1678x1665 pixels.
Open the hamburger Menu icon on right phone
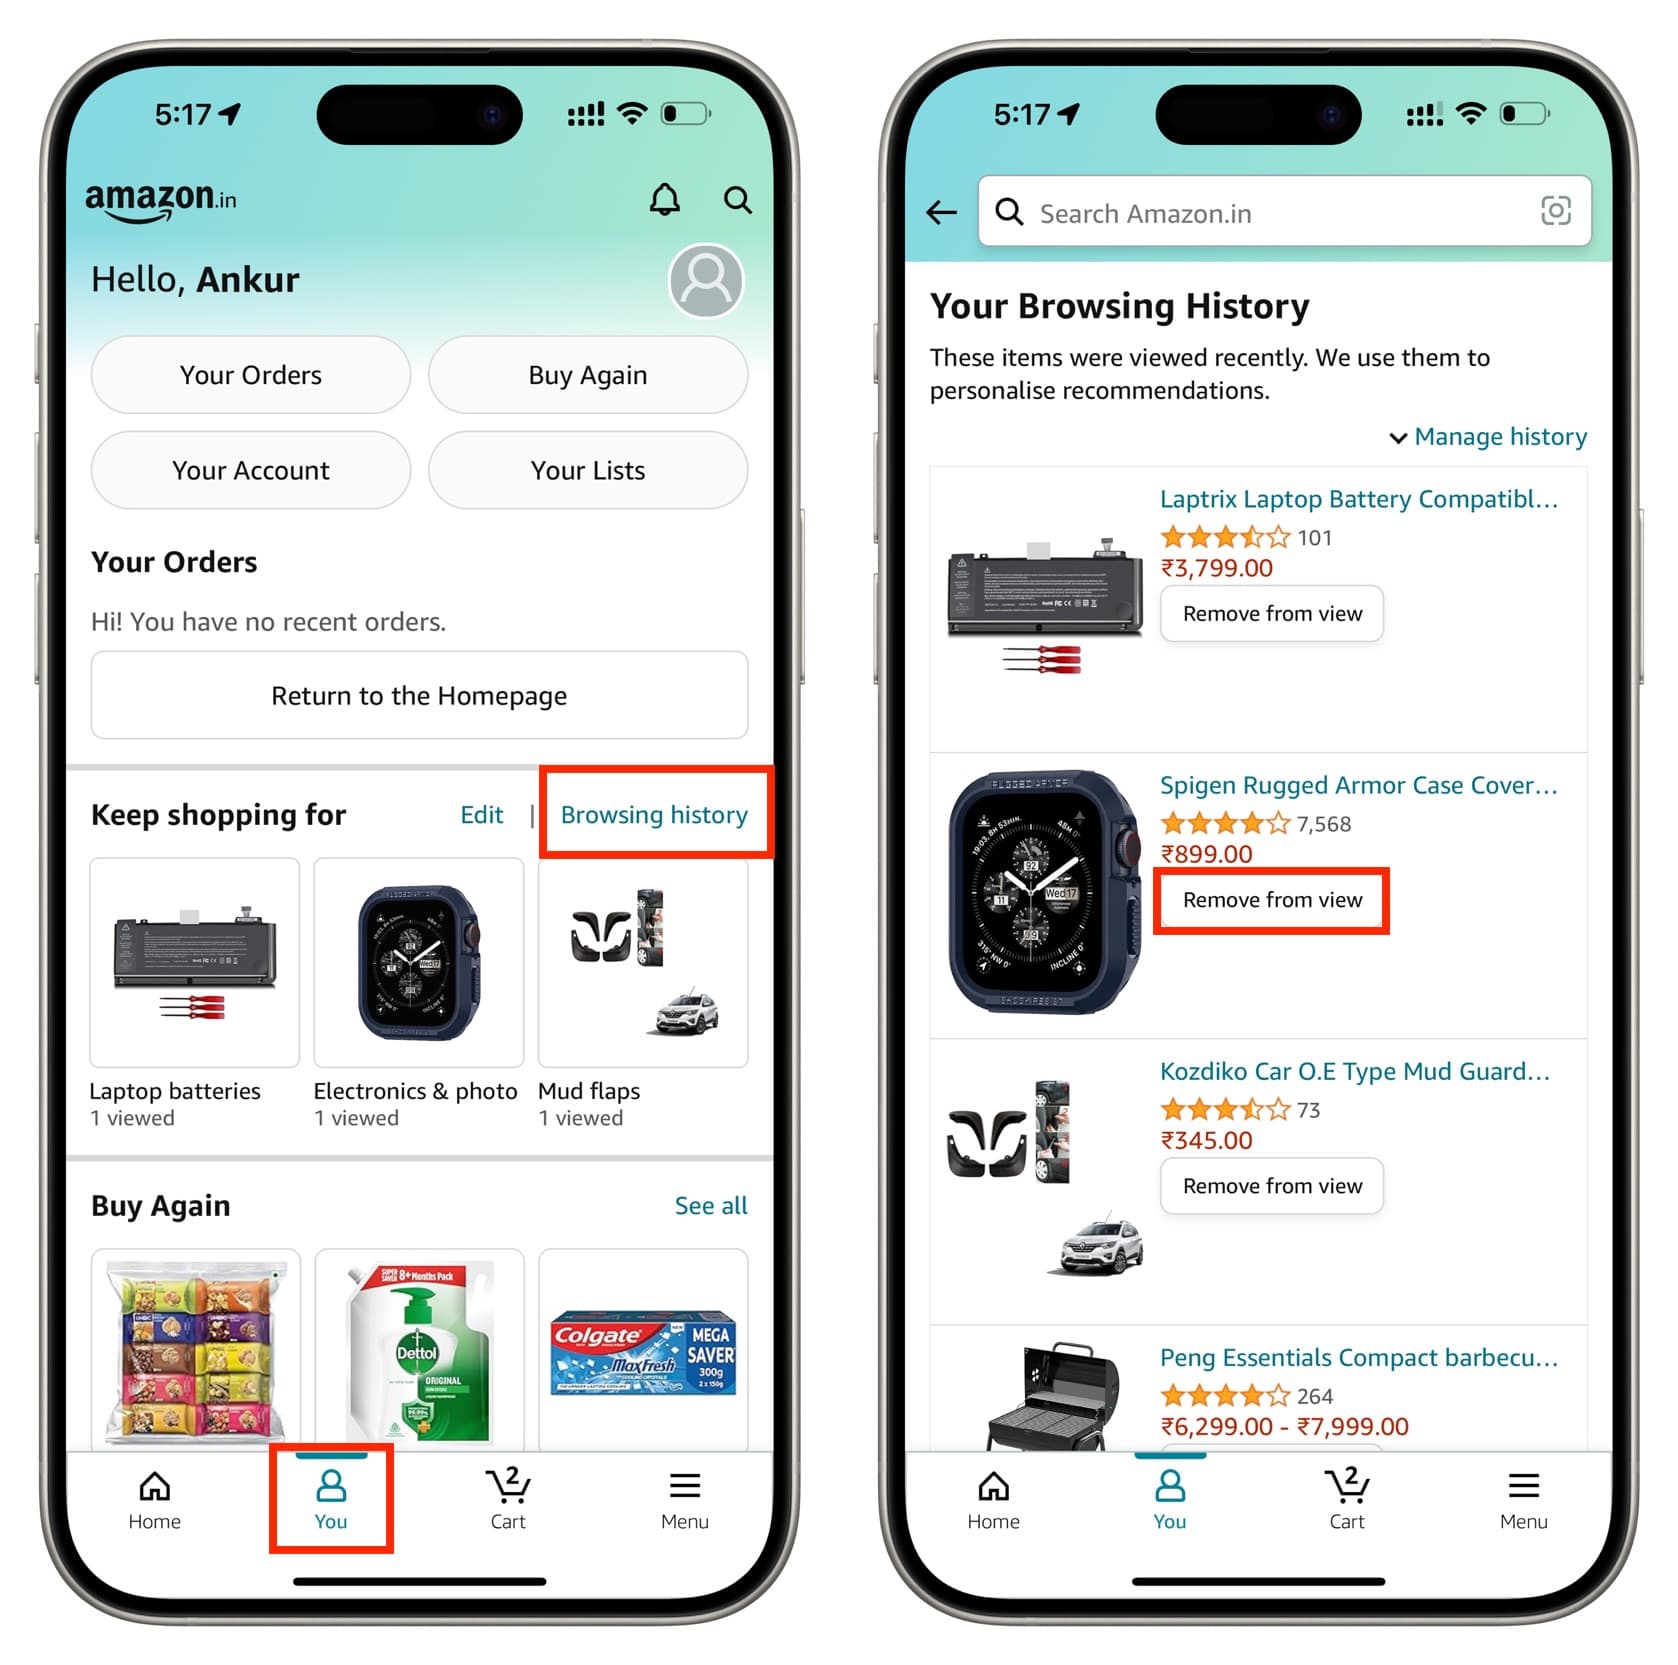point(1523,1497)
